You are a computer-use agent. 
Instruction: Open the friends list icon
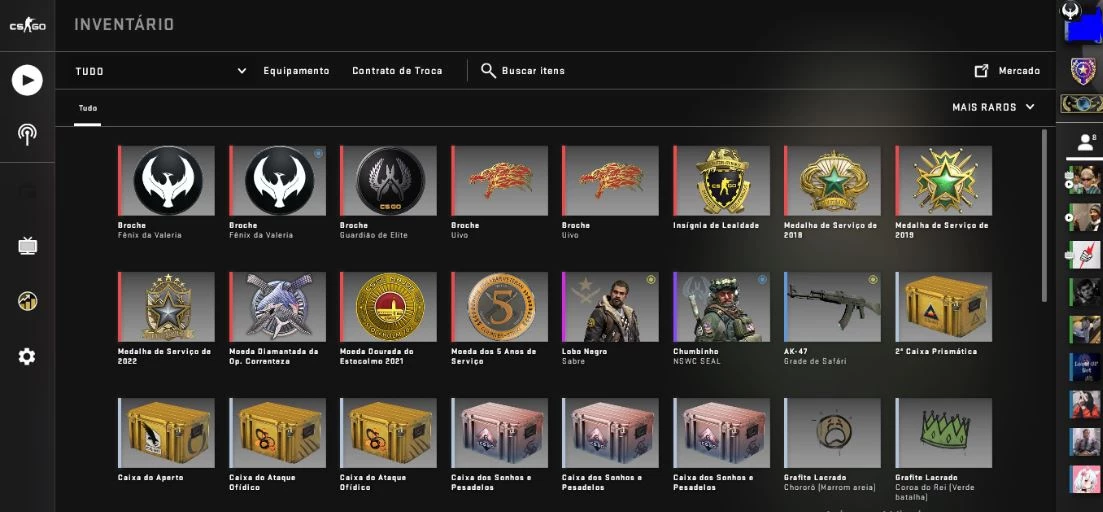[1086, 143]
